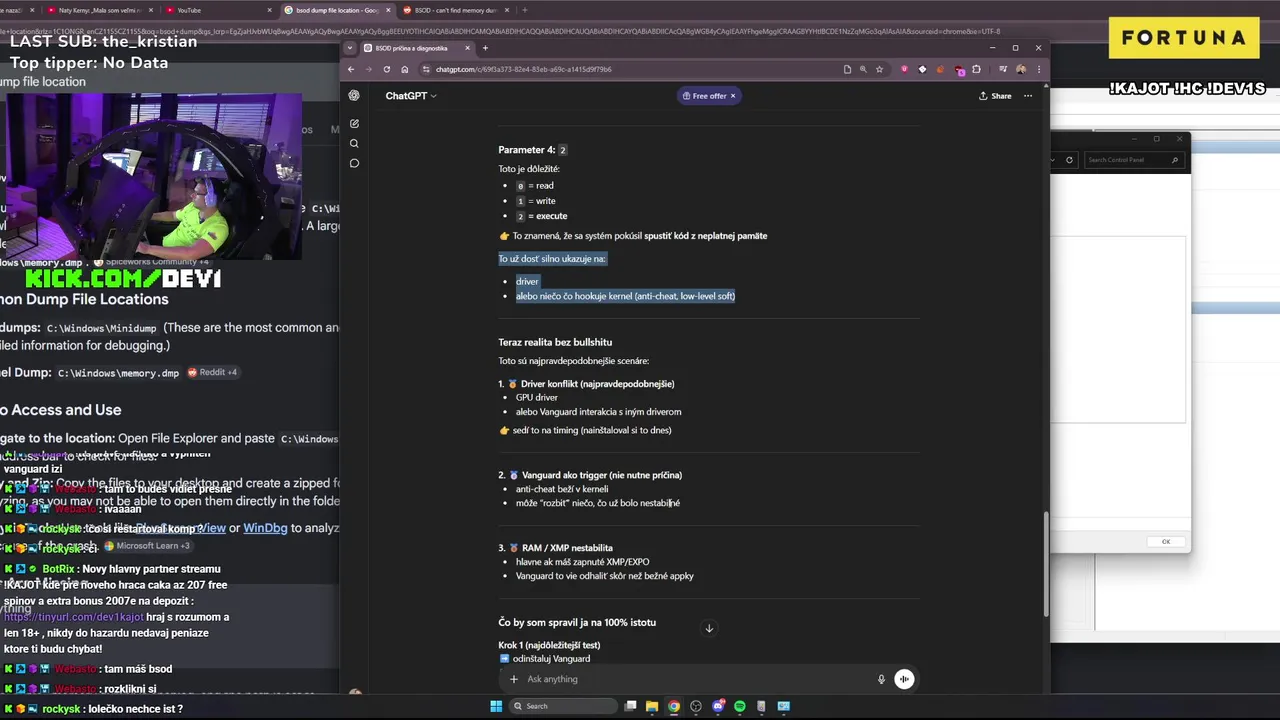Open the search chats magnifier icon in the sidebar
Image resolution: width=1280 pixels, height=720 pixels.
pos(354,143)
